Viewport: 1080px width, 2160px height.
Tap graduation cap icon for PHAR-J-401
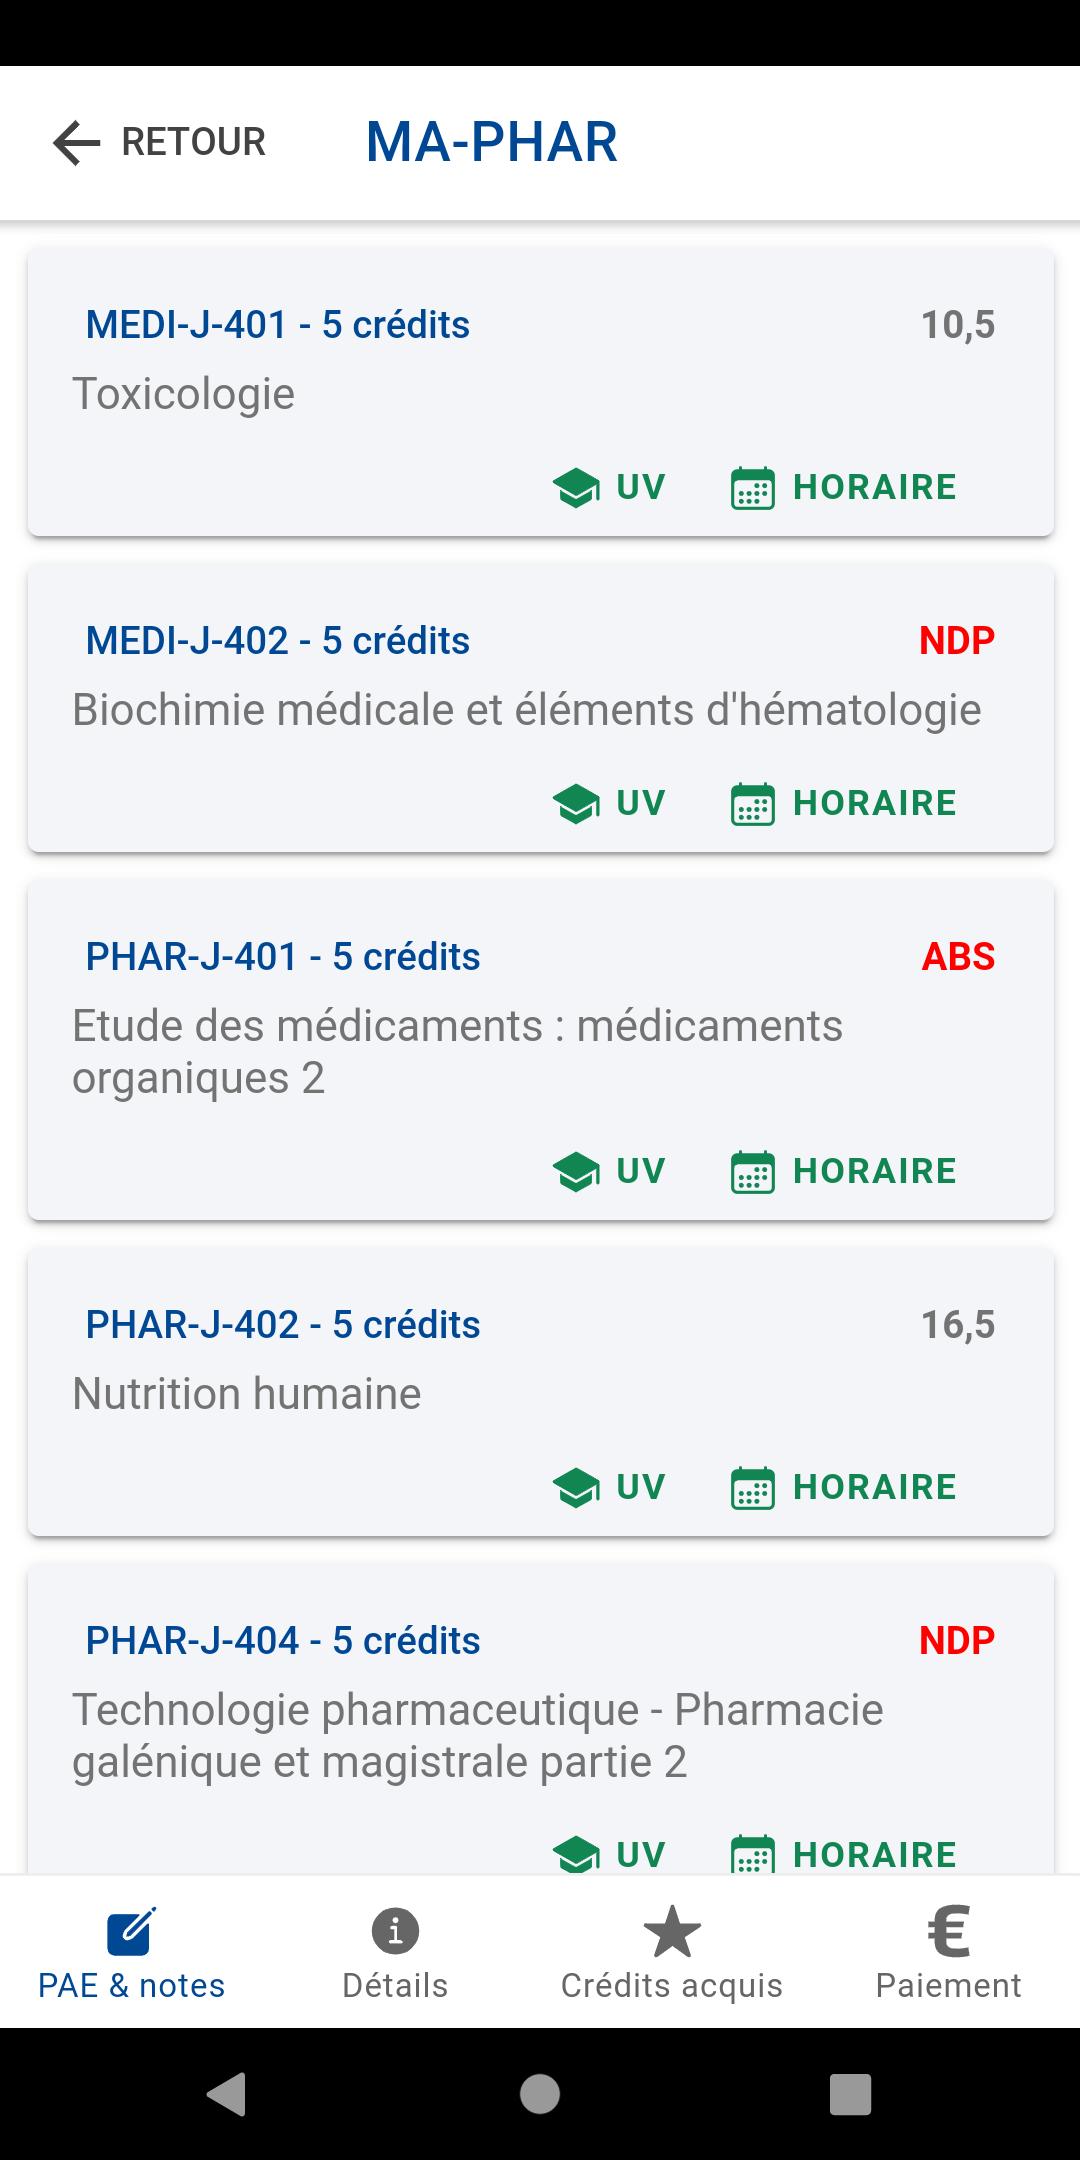(576, 1172)
